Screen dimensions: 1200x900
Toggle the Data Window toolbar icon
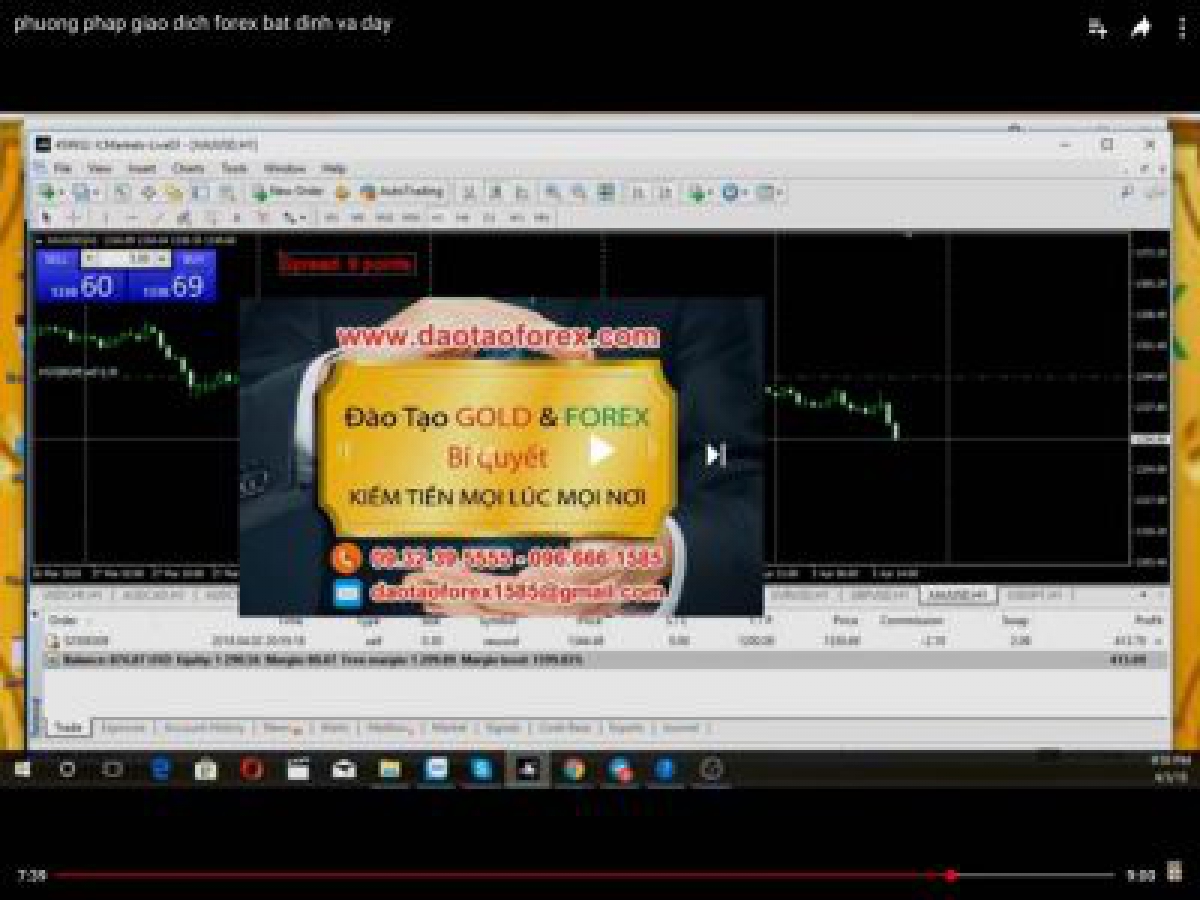[x=148, y=192]
